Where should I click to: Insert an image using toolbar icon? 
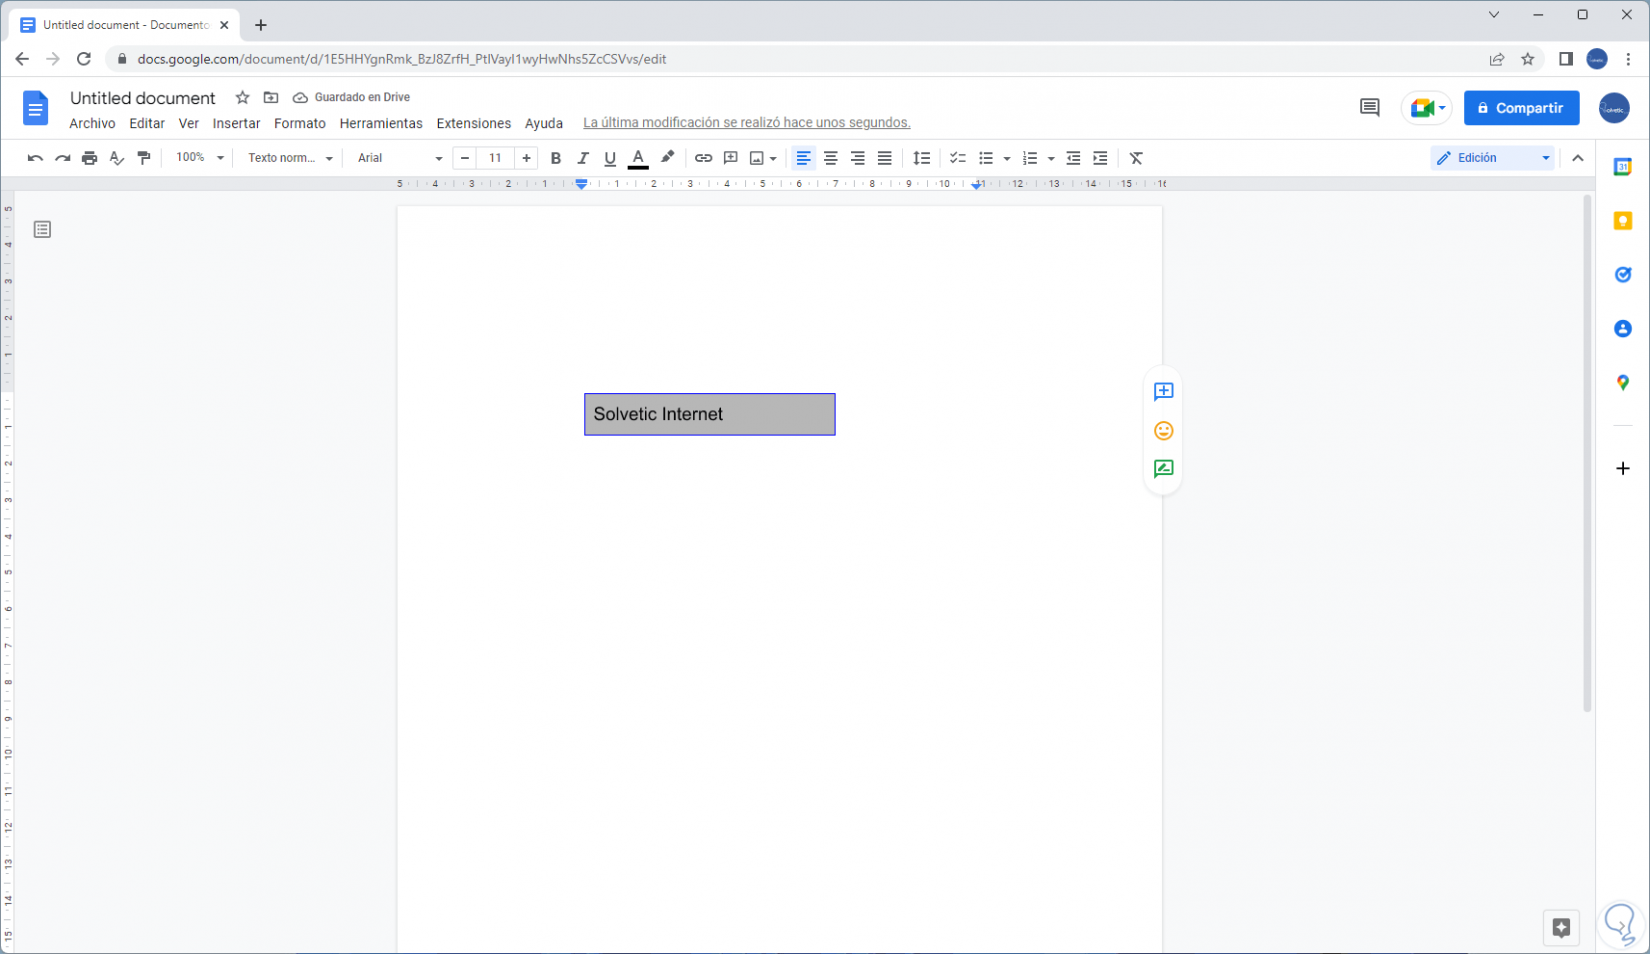(x=757, y=158)
